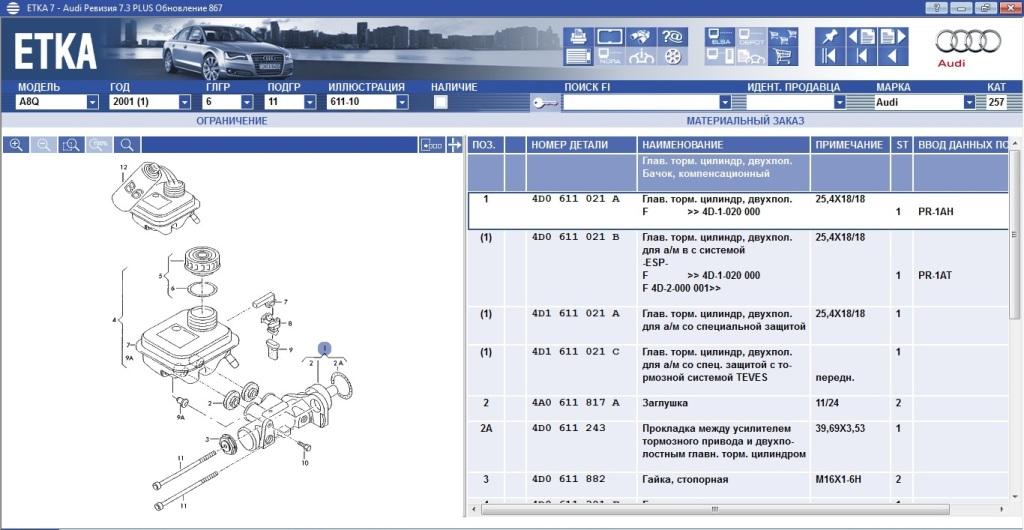Screen dimensions: 1024x530
Task: Expand the ИЛЛЮСТРАЦИЯ dropdown
Action: 402,102
